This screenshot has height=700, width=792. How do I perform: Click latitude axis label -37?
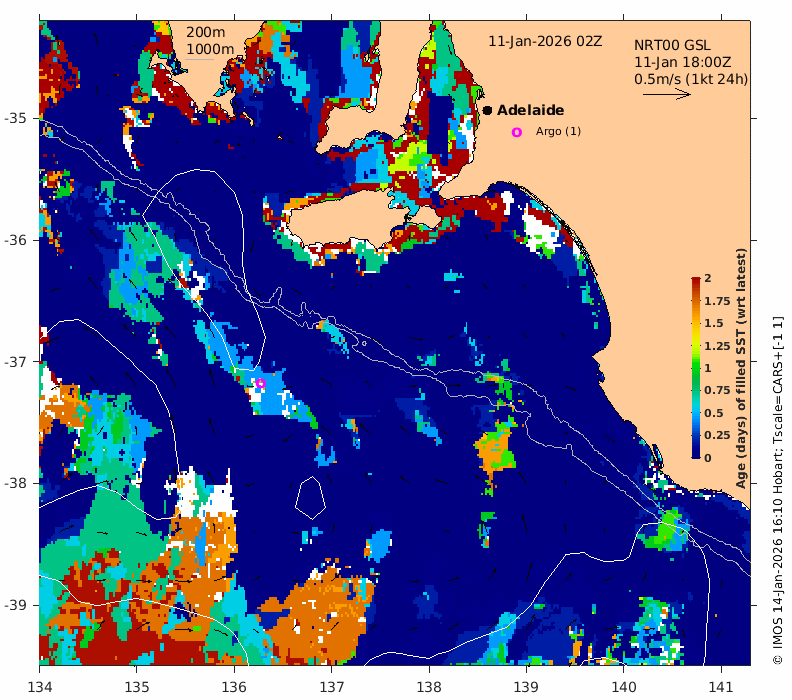click(x=15, y=362)
